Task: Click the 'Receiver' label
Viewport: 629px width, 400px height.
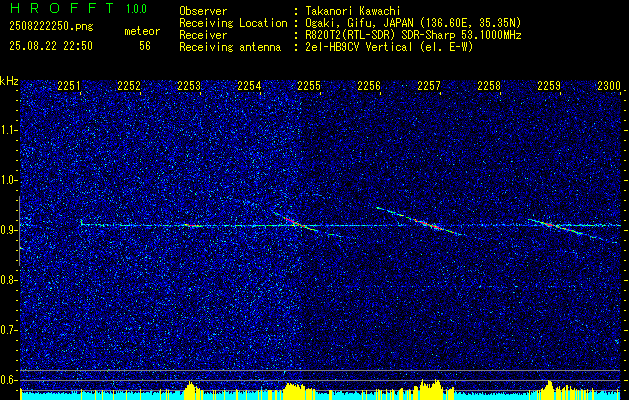Action: pyautogui.click(x=203, y=35)
